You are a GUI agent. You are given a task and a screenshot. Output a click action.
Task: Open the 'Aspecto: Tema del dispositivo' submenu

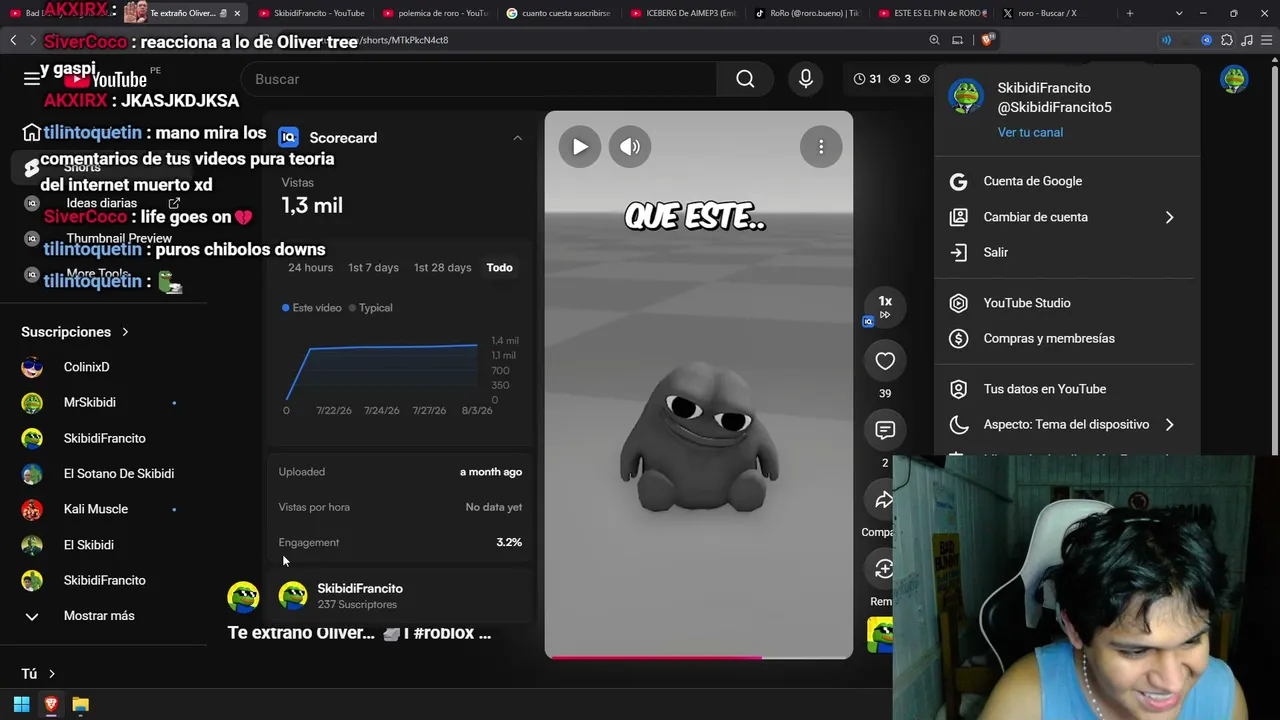point(1066,424)
